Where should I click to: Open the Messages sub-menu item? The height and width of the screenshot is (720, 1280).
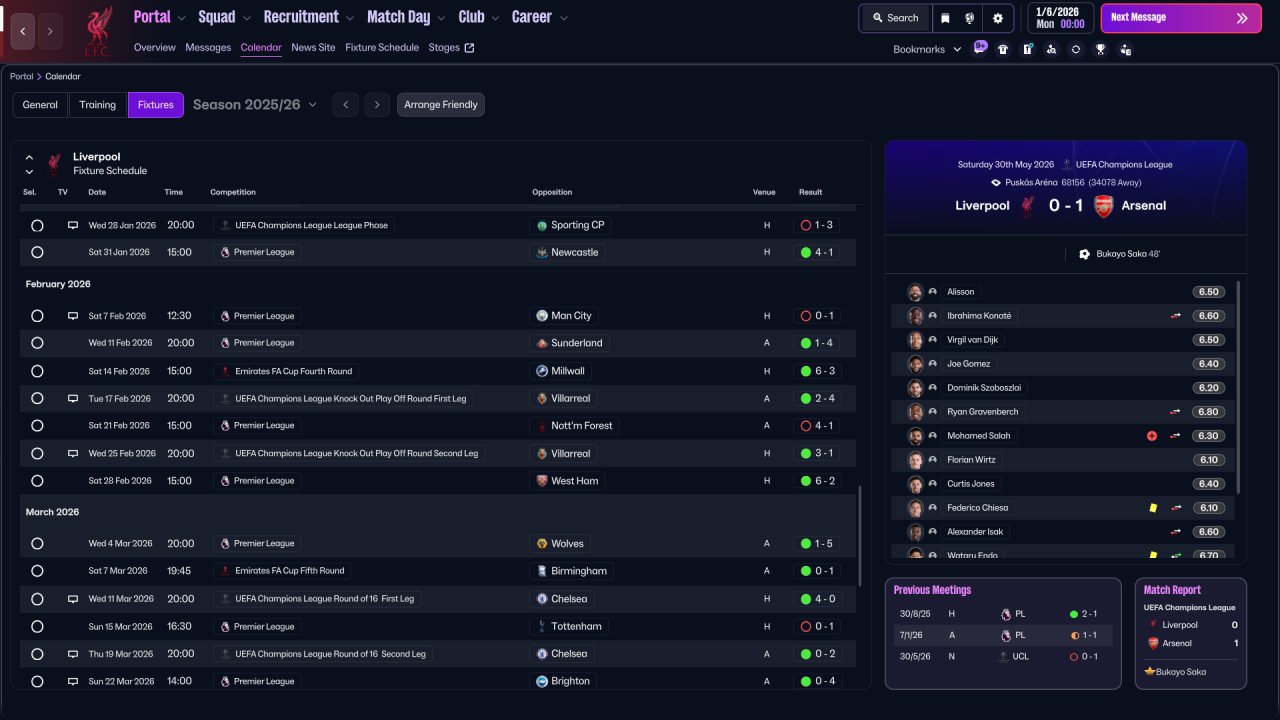(x=208, y=48)
